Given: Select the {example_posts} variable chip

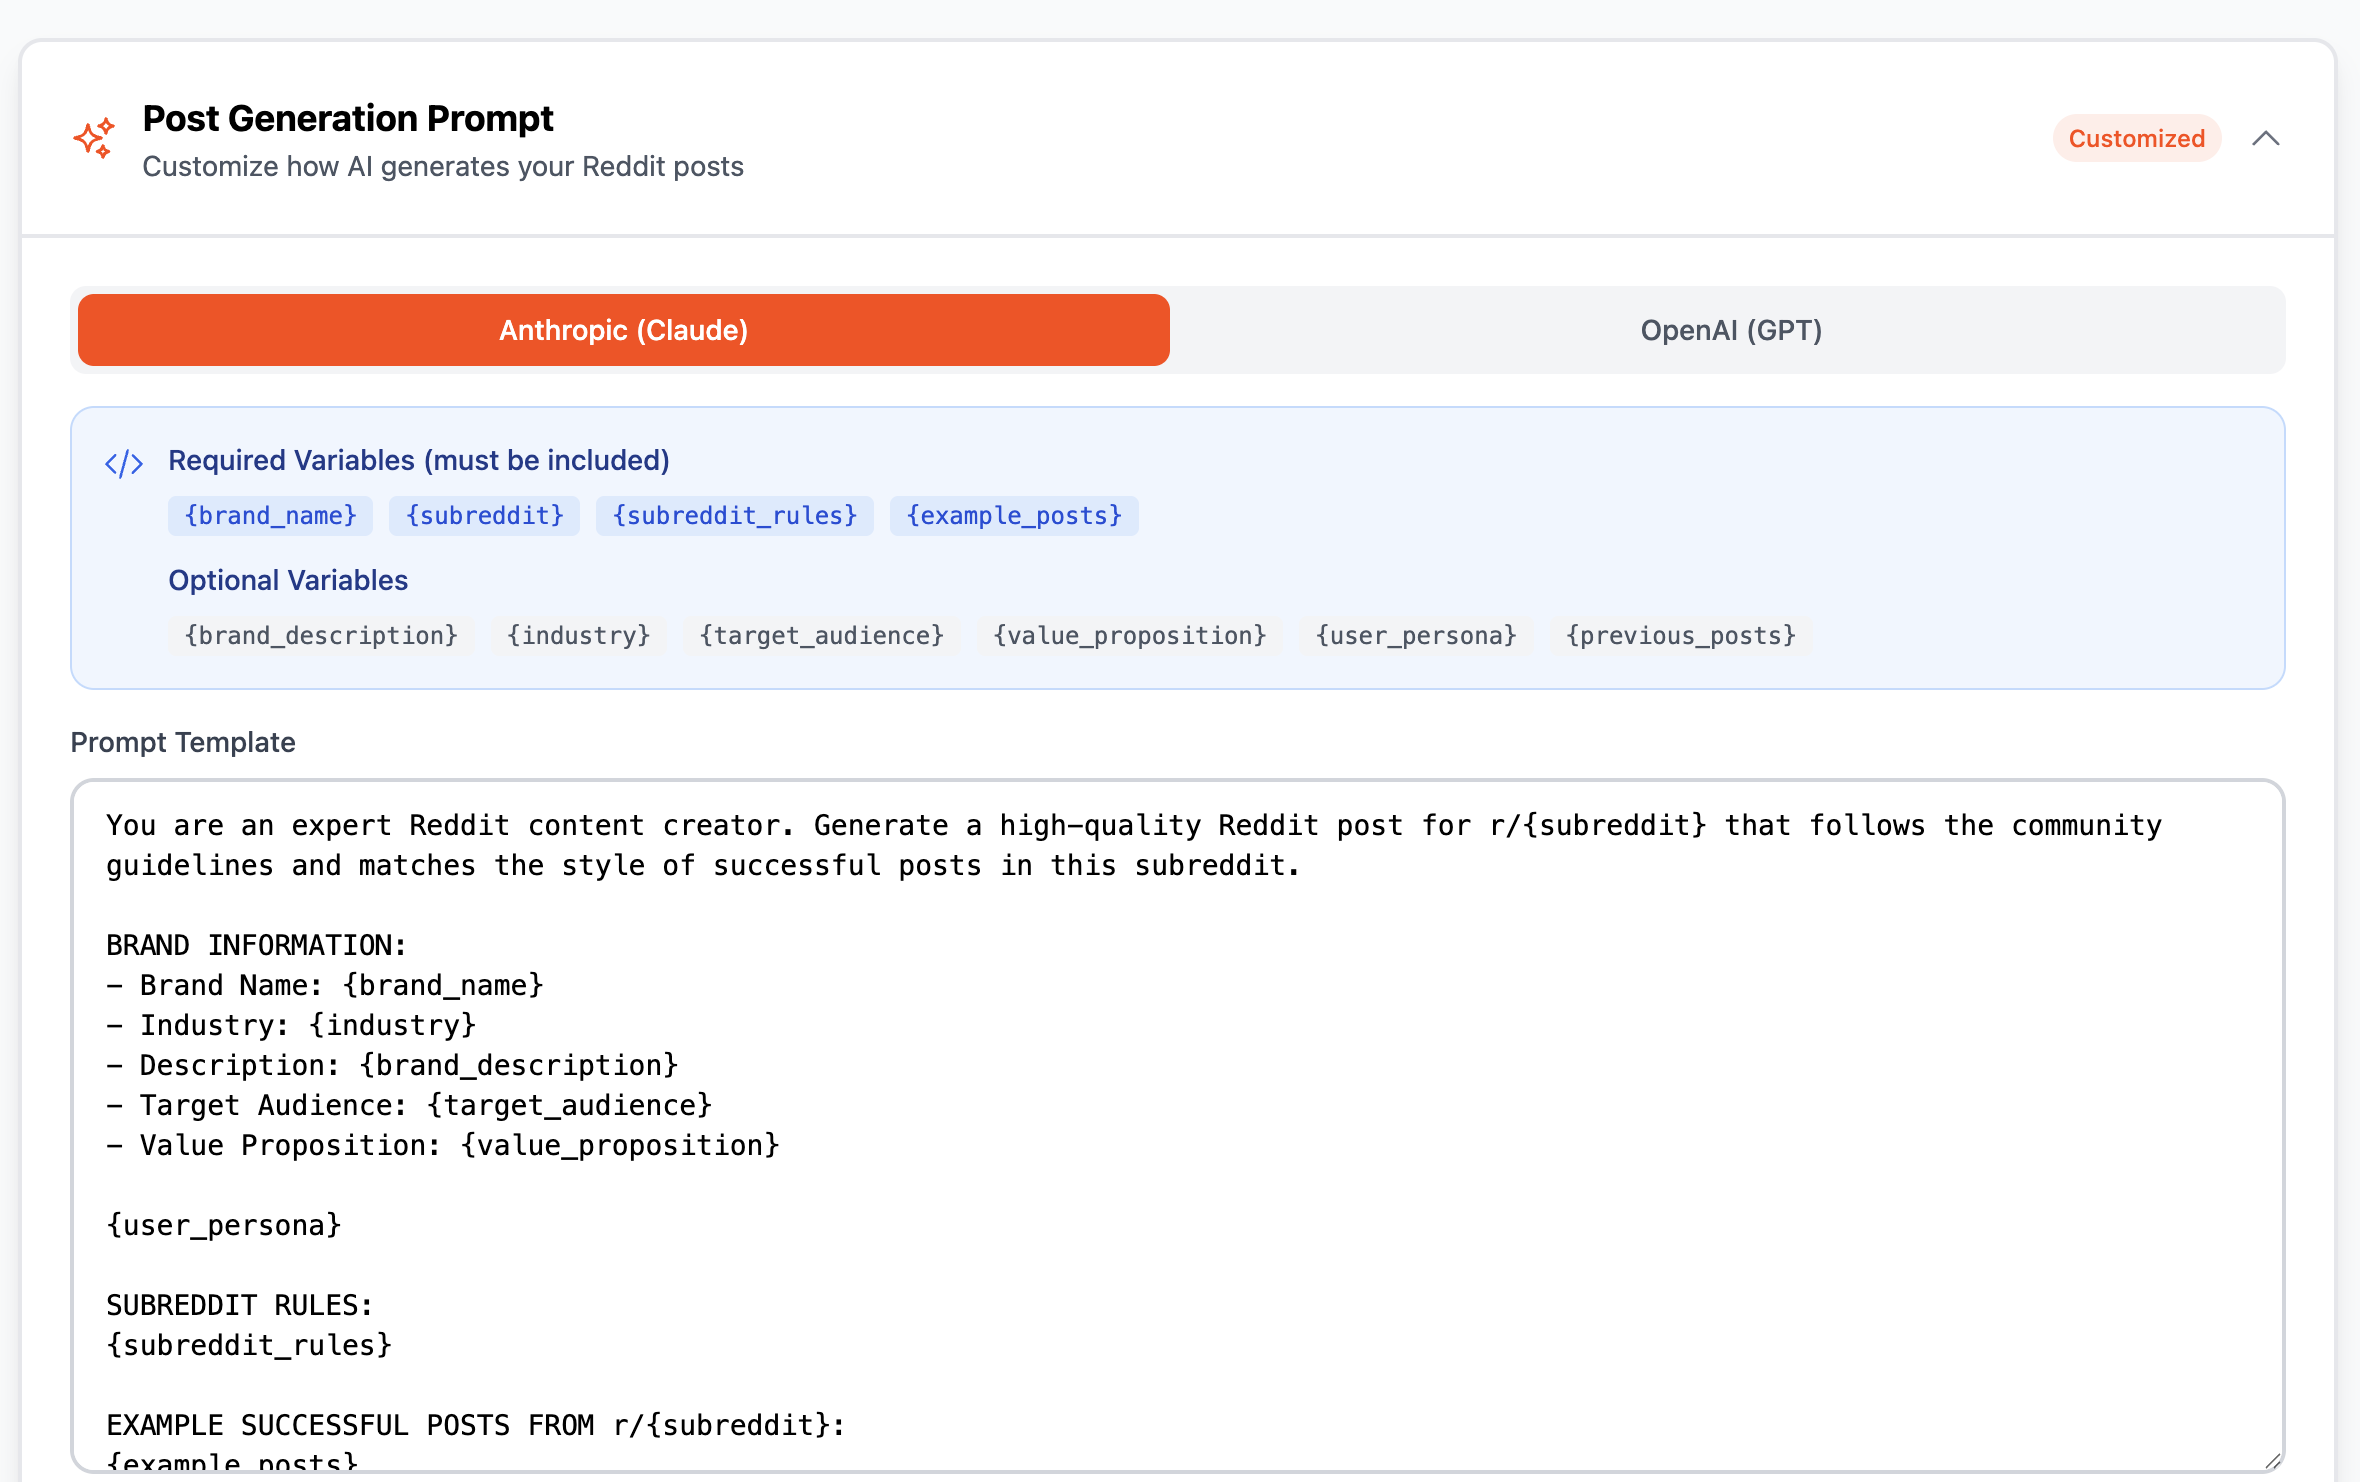Looking at the screenshot, I should [1013, 516].
